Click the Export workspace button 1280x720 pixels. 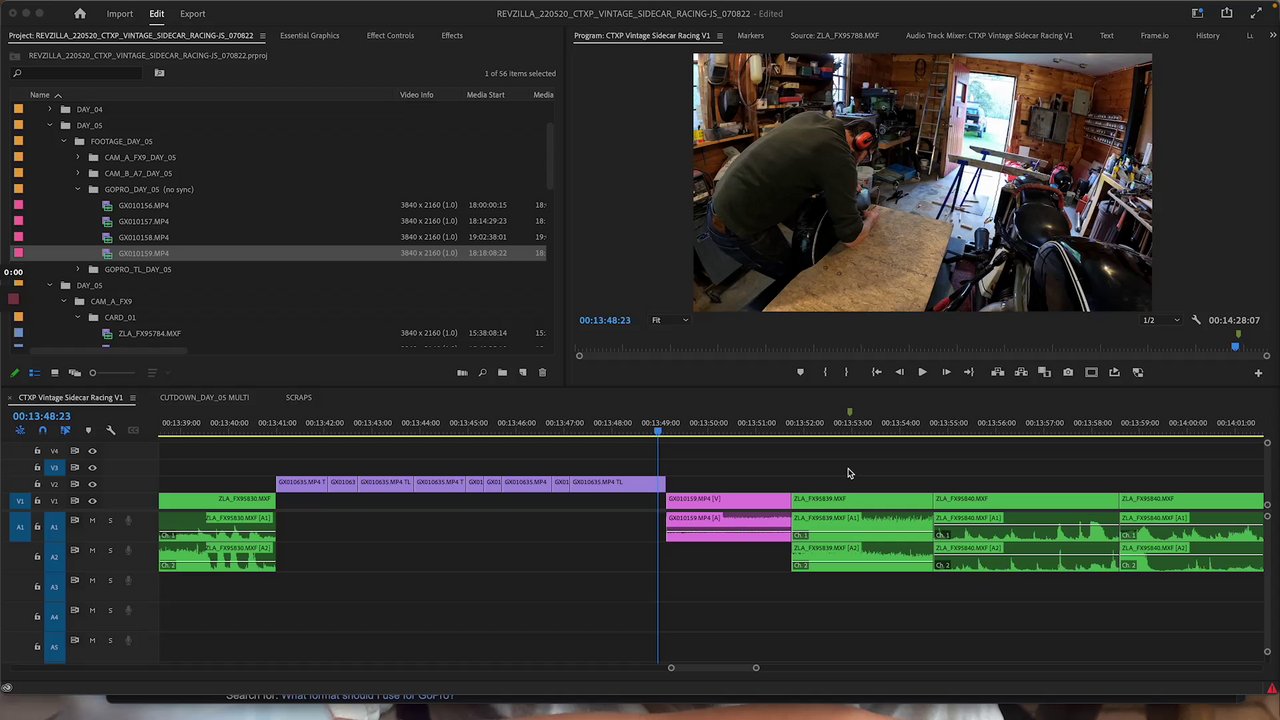(x=192, y=14)
